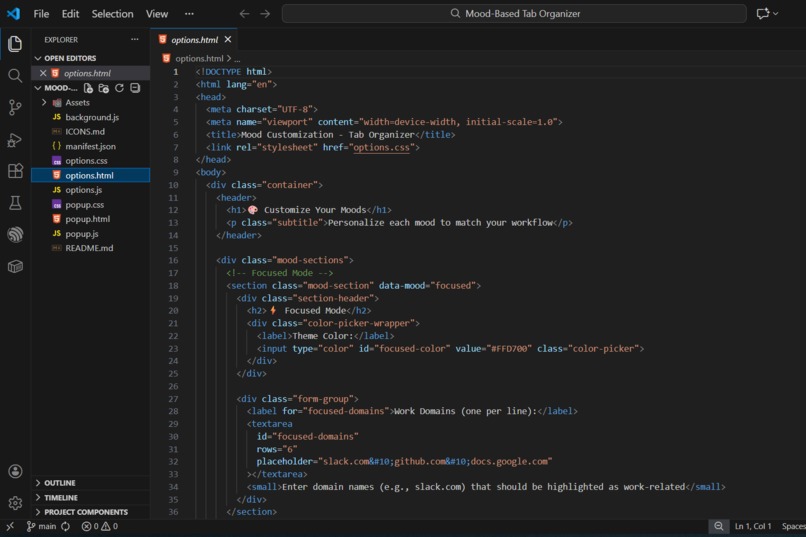Open the Extensions view
806x537 pixels.
15,171
